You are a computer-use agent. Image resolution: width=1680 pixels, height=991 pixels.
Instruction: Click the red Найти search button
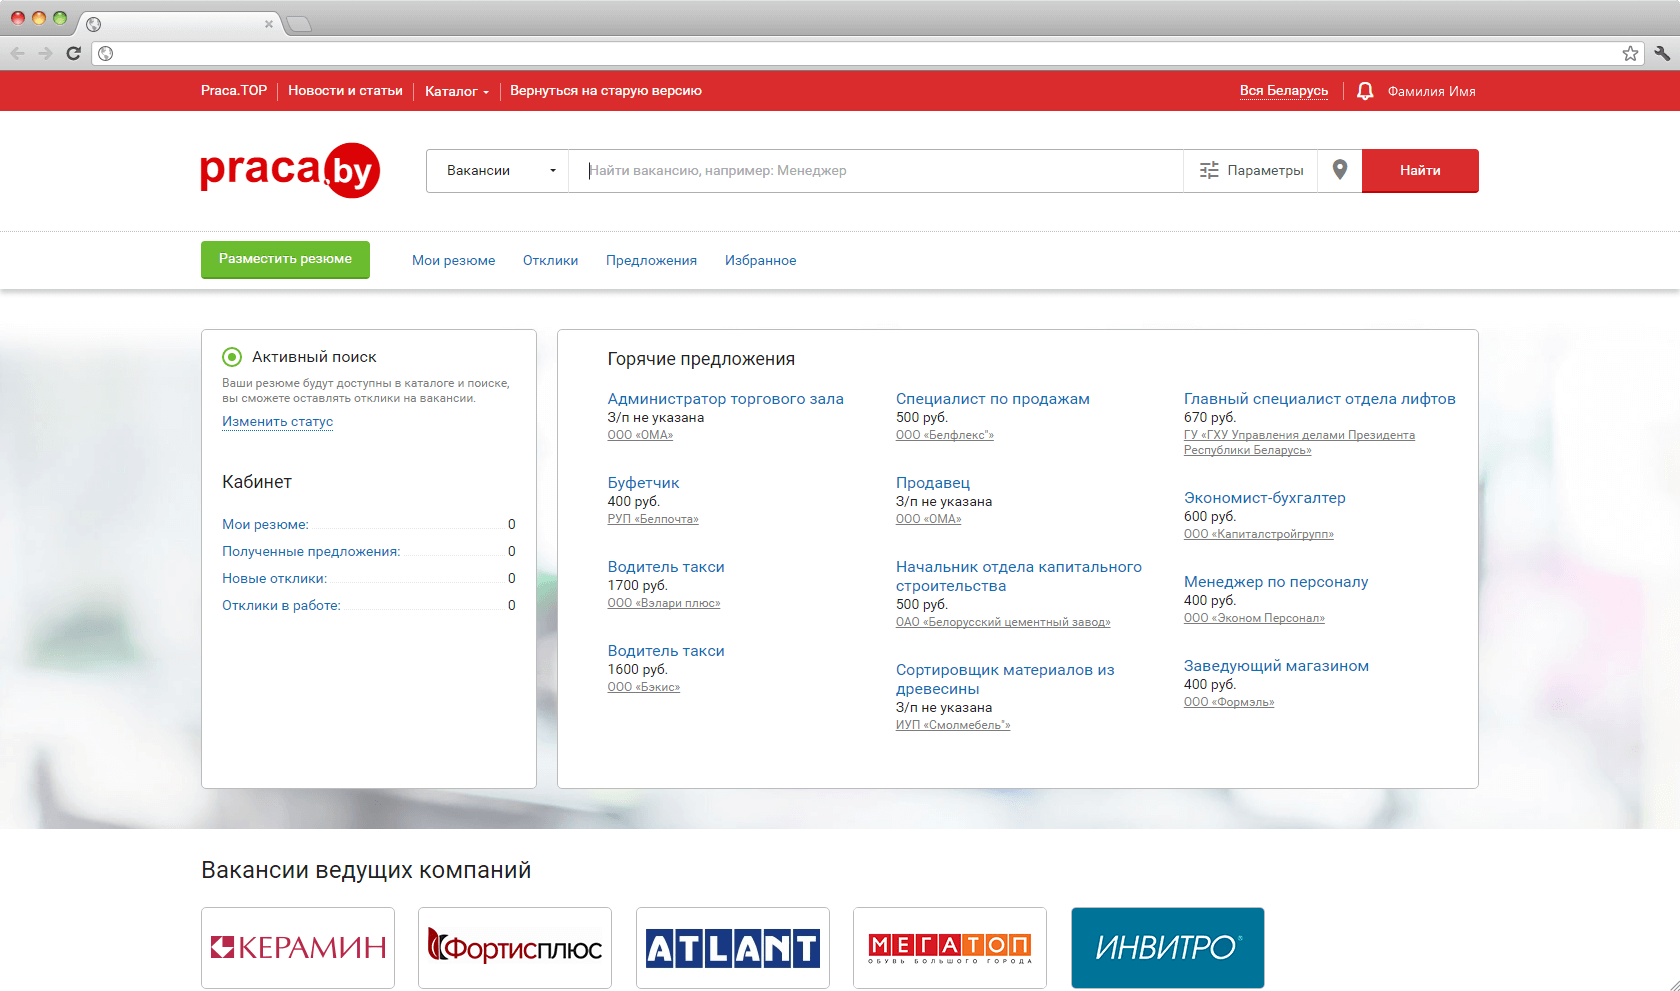[x=1419, y=170]
